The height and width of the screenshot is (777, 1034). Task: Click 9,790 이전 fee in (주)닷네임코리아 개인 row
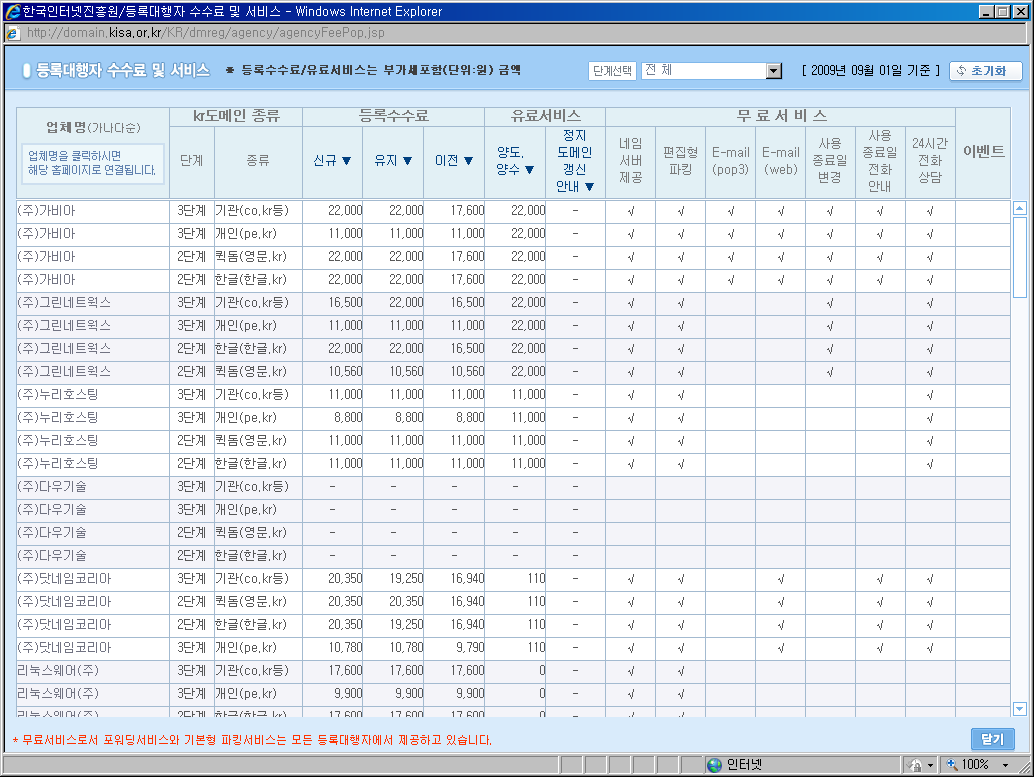[470, 648]
